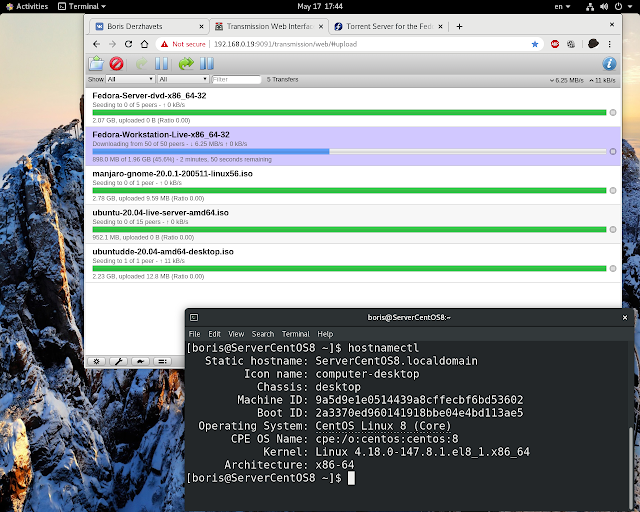Toggle pause button on ubuntu-20.04-live-server row
Viewport: 640px width, 512px height.
pos(613,229)
